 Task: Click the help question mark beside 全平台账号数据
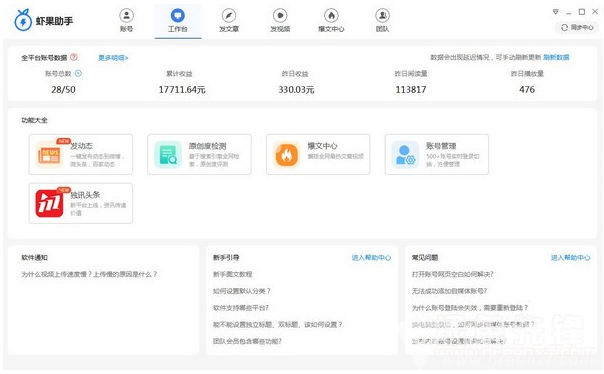click(x=74, y=57)
